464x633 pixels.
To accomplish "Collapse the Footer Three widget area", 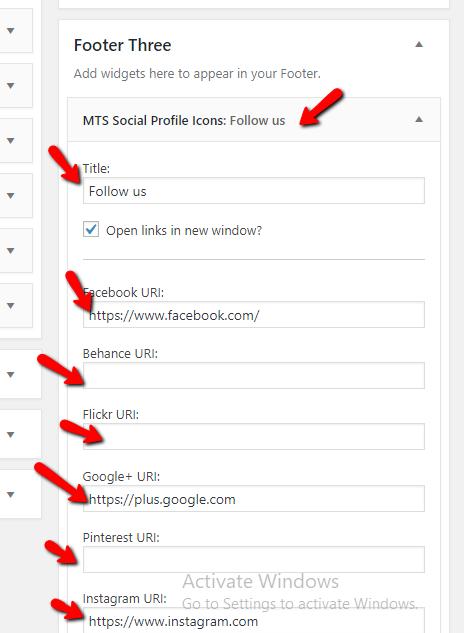I will 419,44.
